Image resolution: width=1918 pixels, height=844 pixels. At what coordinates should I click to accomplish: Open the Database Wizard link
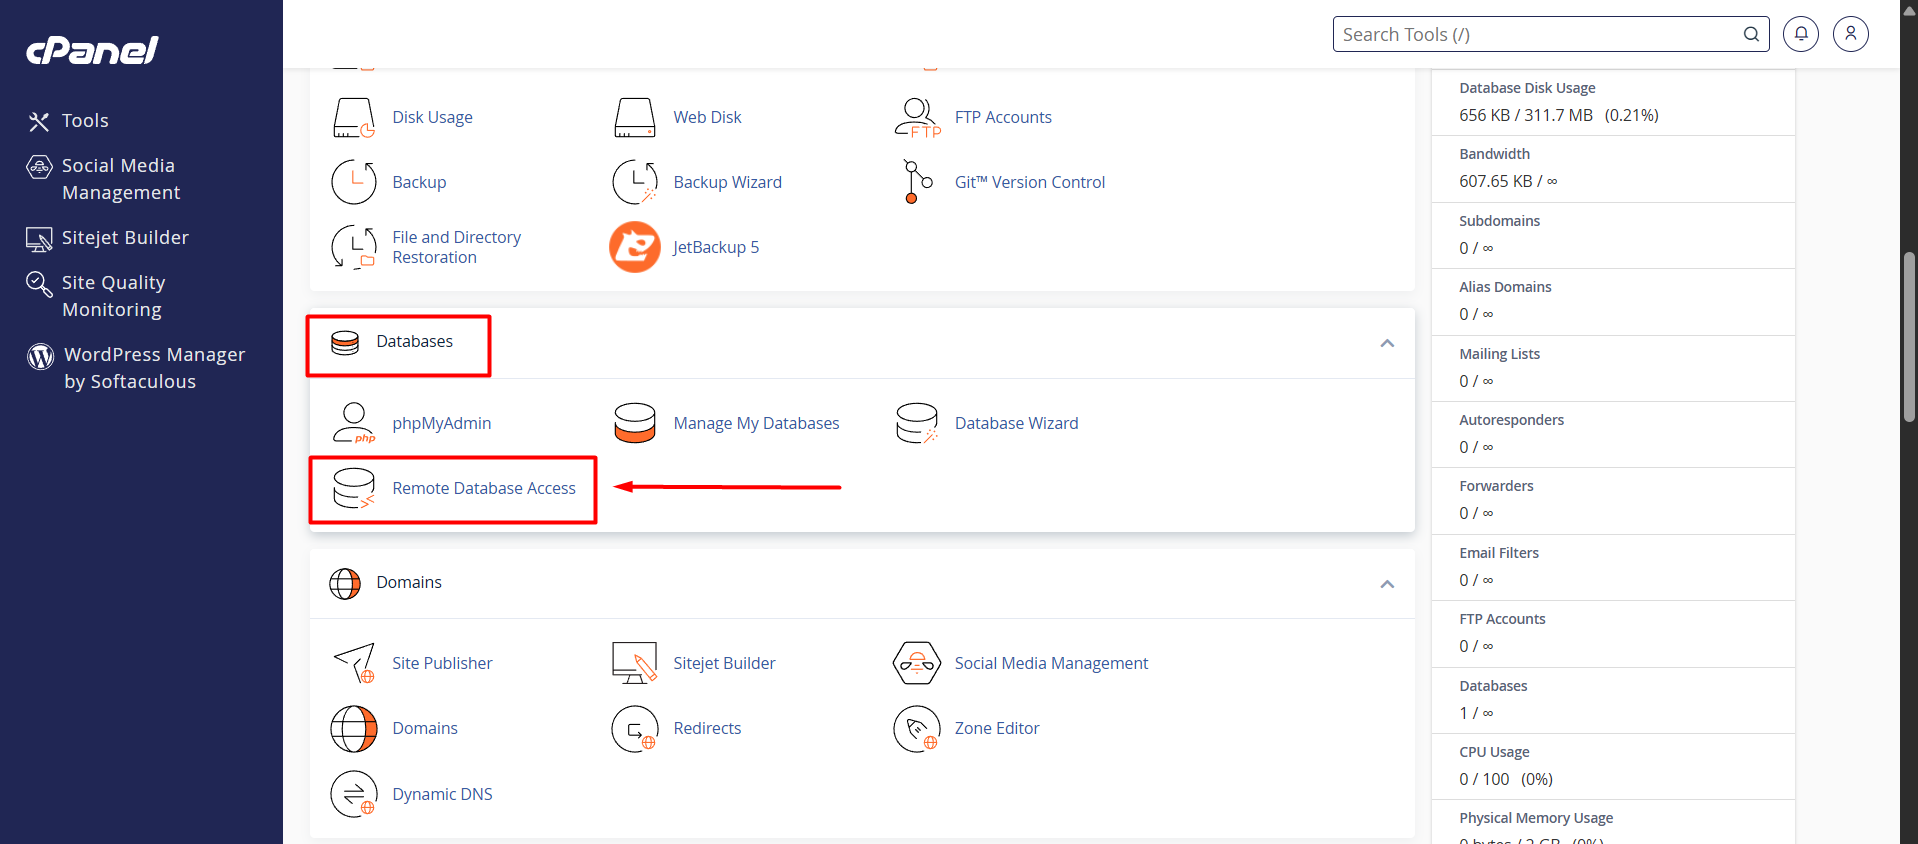[x=1016, y=423]
